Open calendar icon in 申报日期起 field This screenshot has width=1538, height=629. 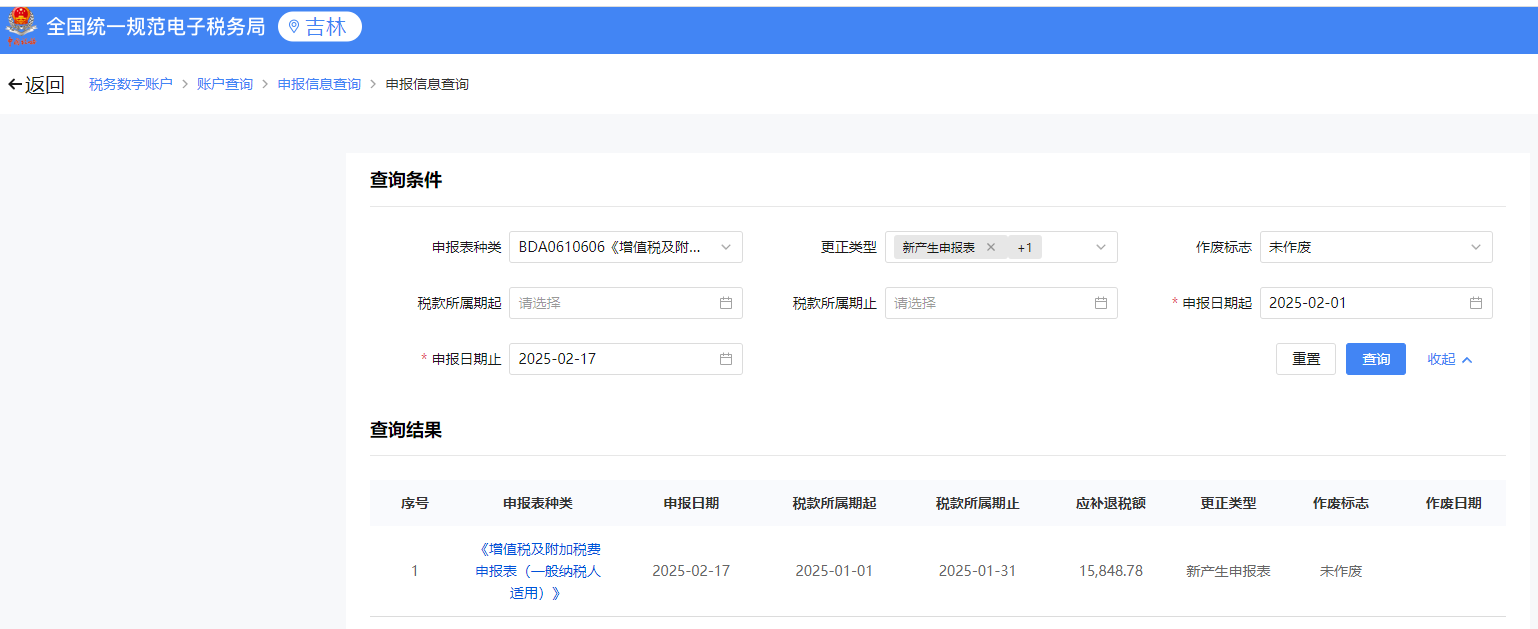(1476, 303)
